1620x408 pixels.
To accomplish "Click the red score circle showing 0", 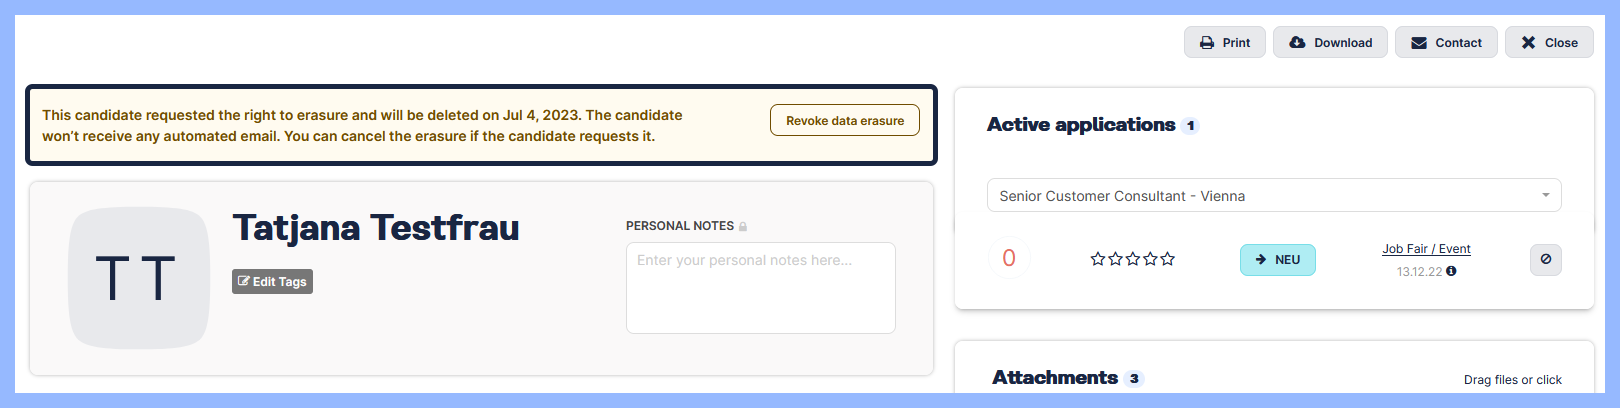I will click(x=1009, y=259).
